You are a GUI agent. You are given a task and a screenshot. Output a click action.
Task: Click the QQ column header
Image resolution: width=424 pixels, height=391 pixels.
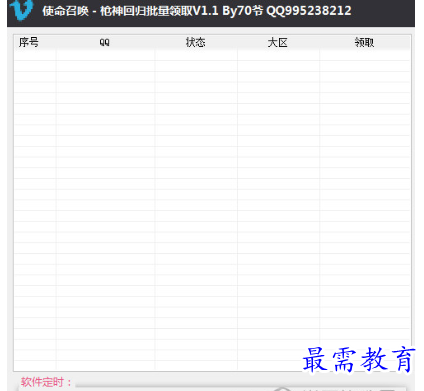click(105, 42)
